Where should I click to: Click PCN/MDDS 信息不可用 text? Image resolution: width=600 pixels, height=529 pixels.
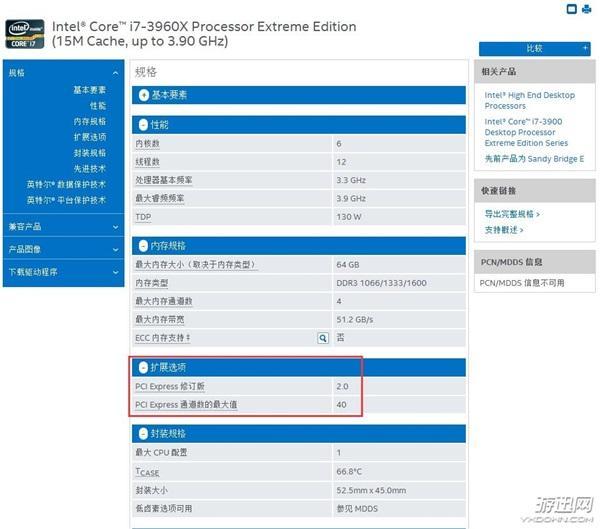pyautogui.click(x=522, y=283)
